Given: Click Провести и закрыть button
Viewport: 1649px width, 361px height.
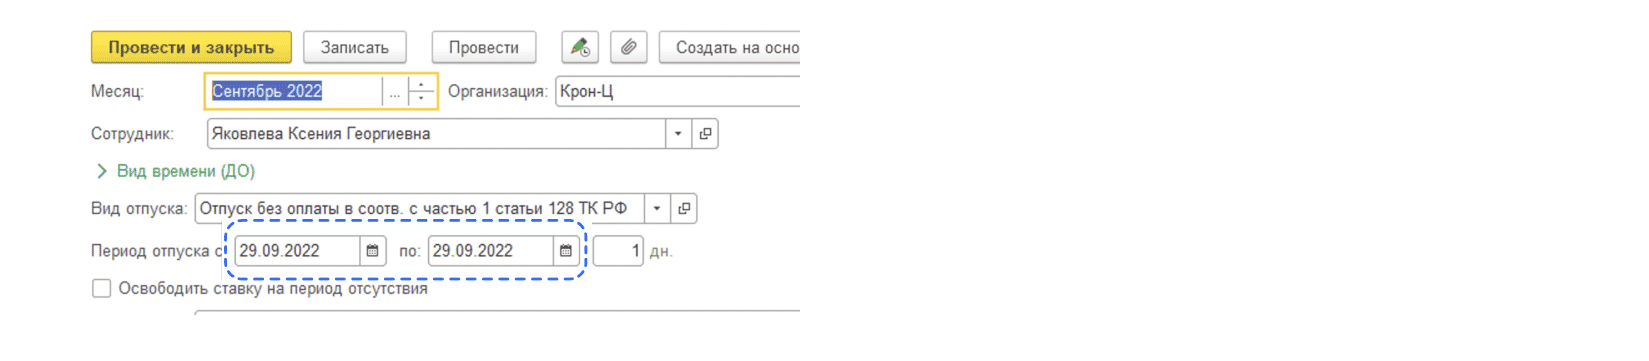Looking at the screenshot, I should pos(191,47).
